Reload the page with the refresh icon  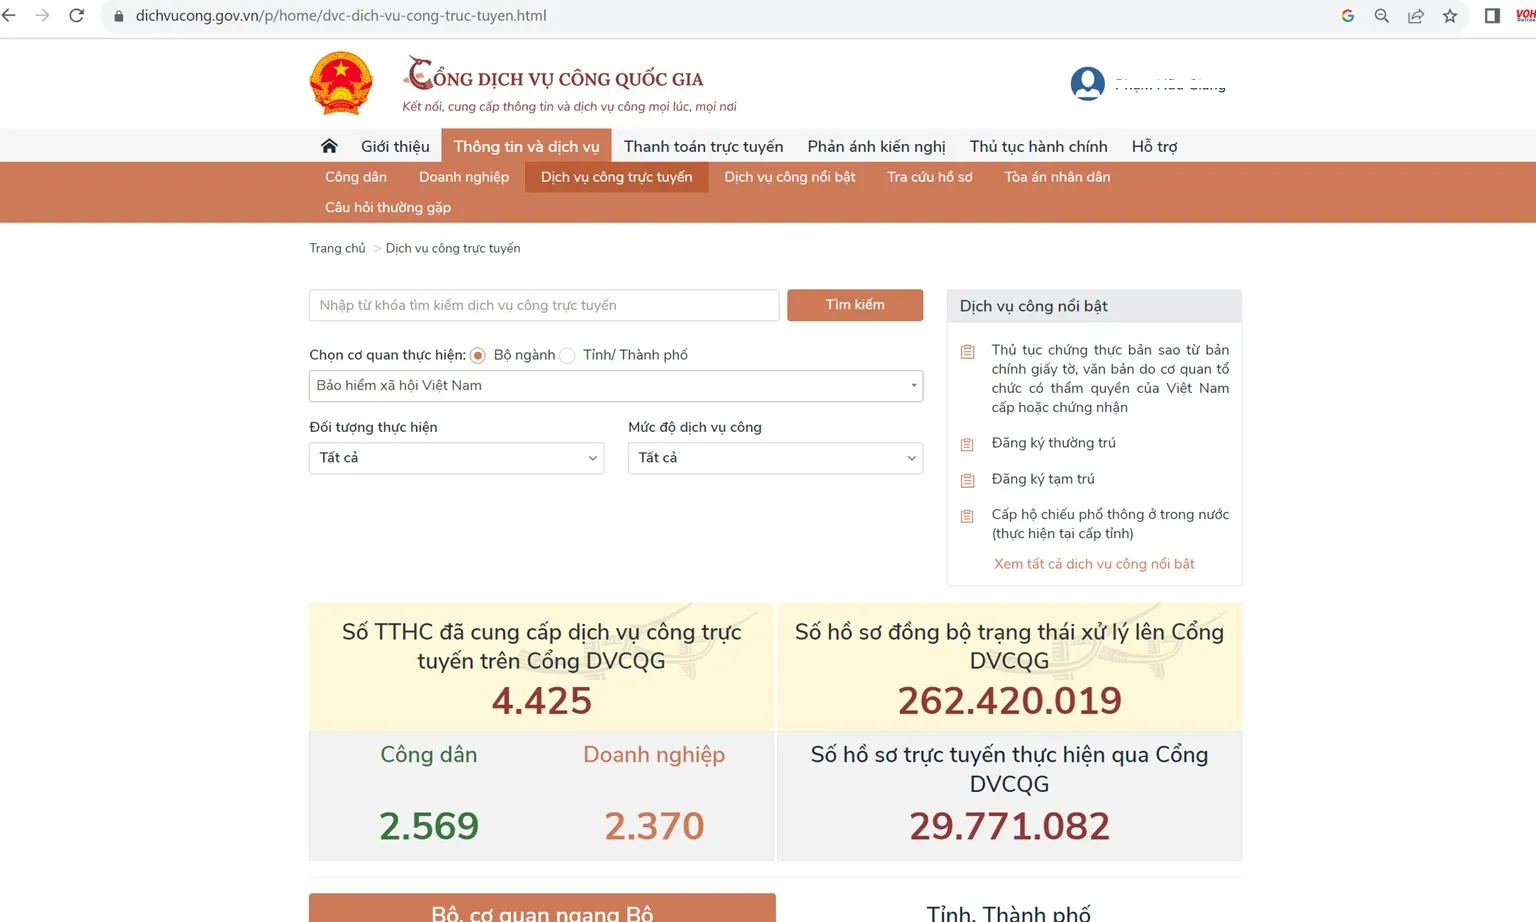point(76,15)
